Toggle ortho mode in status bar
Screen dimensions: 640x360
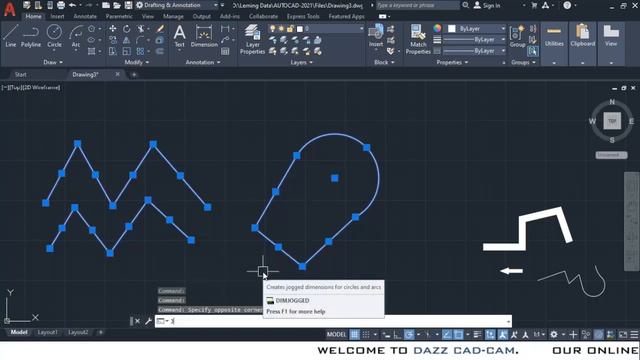click(x=398, y=335)
